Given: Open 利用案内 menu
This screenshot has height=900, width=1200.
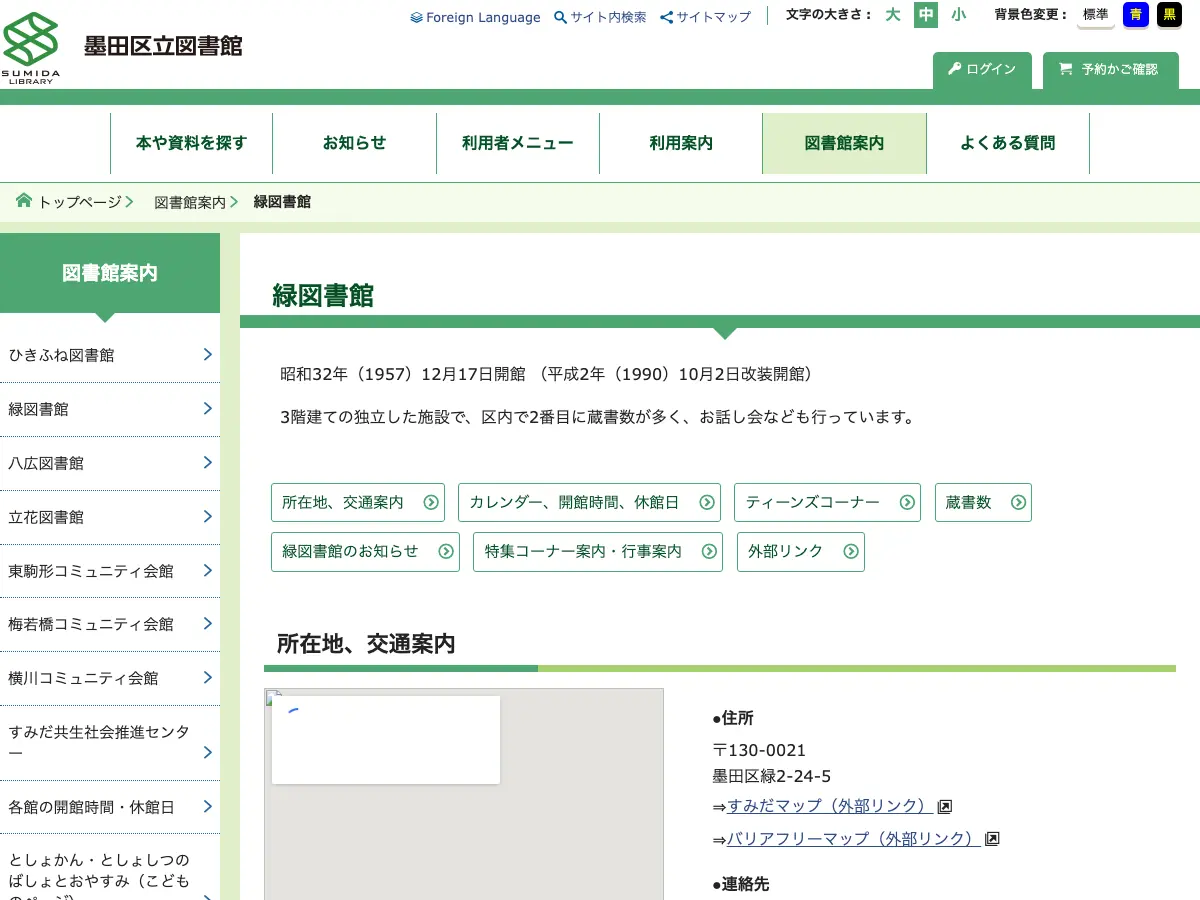Looking at the screenshot, I should pyautogui.click(x=681, y=143).
